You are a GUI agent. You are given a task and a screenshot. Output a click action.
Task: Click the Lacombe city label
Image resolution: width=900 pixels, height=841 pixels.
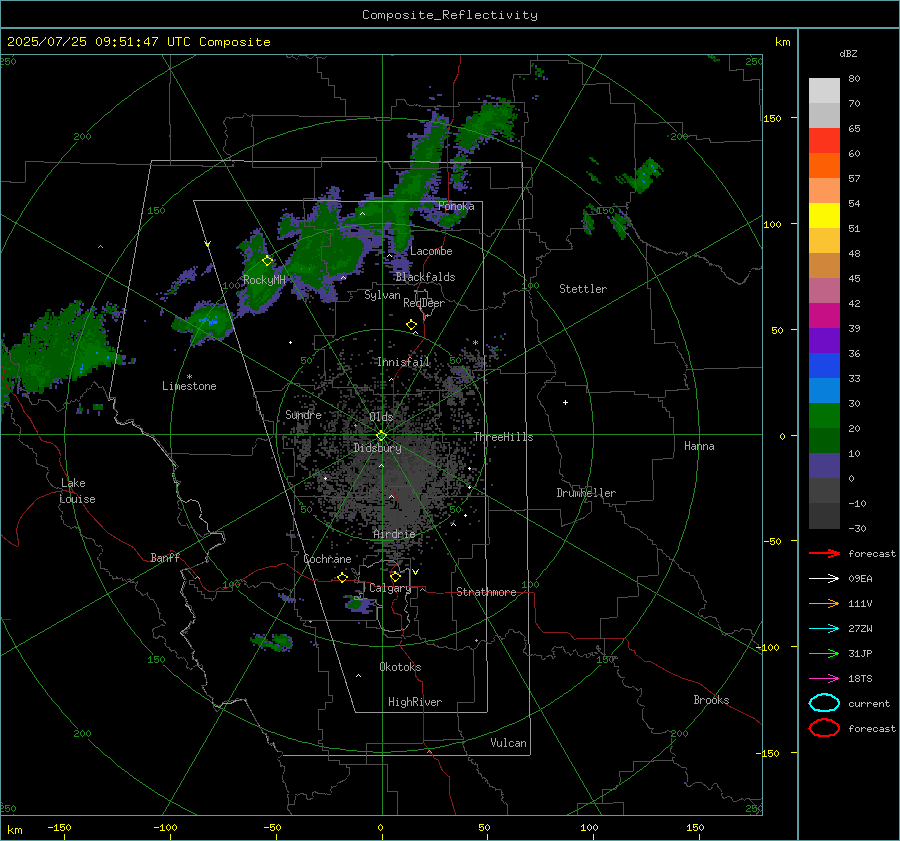coord(431,251)
